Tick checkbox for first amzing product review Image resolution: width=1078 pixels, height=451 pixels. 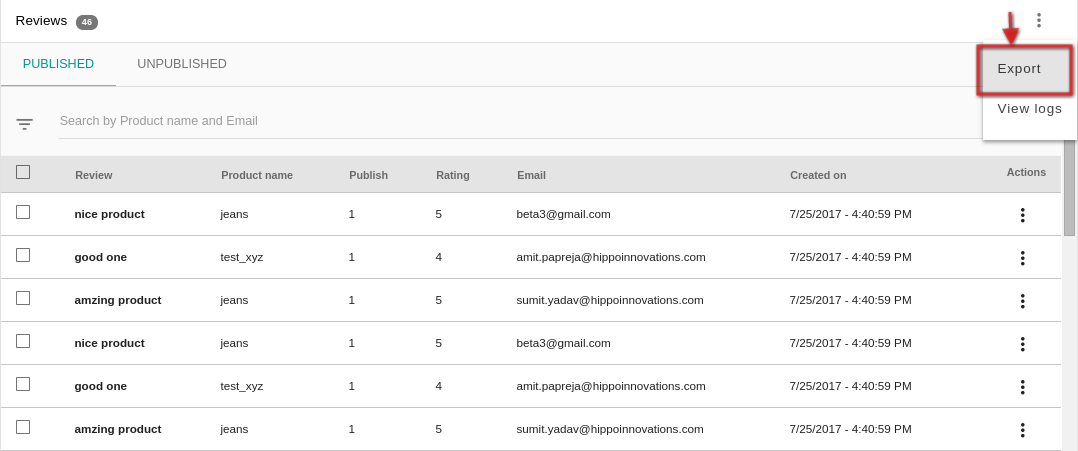(x=23, y=298)
